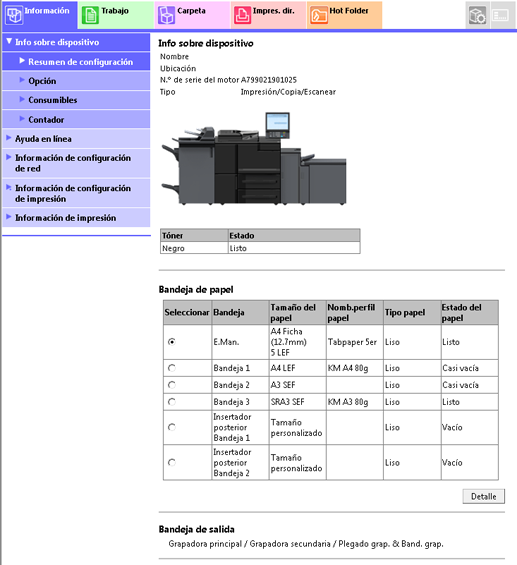Click the green Trabajo document icon
Screen dimensions: 517x565
[90, 15]
